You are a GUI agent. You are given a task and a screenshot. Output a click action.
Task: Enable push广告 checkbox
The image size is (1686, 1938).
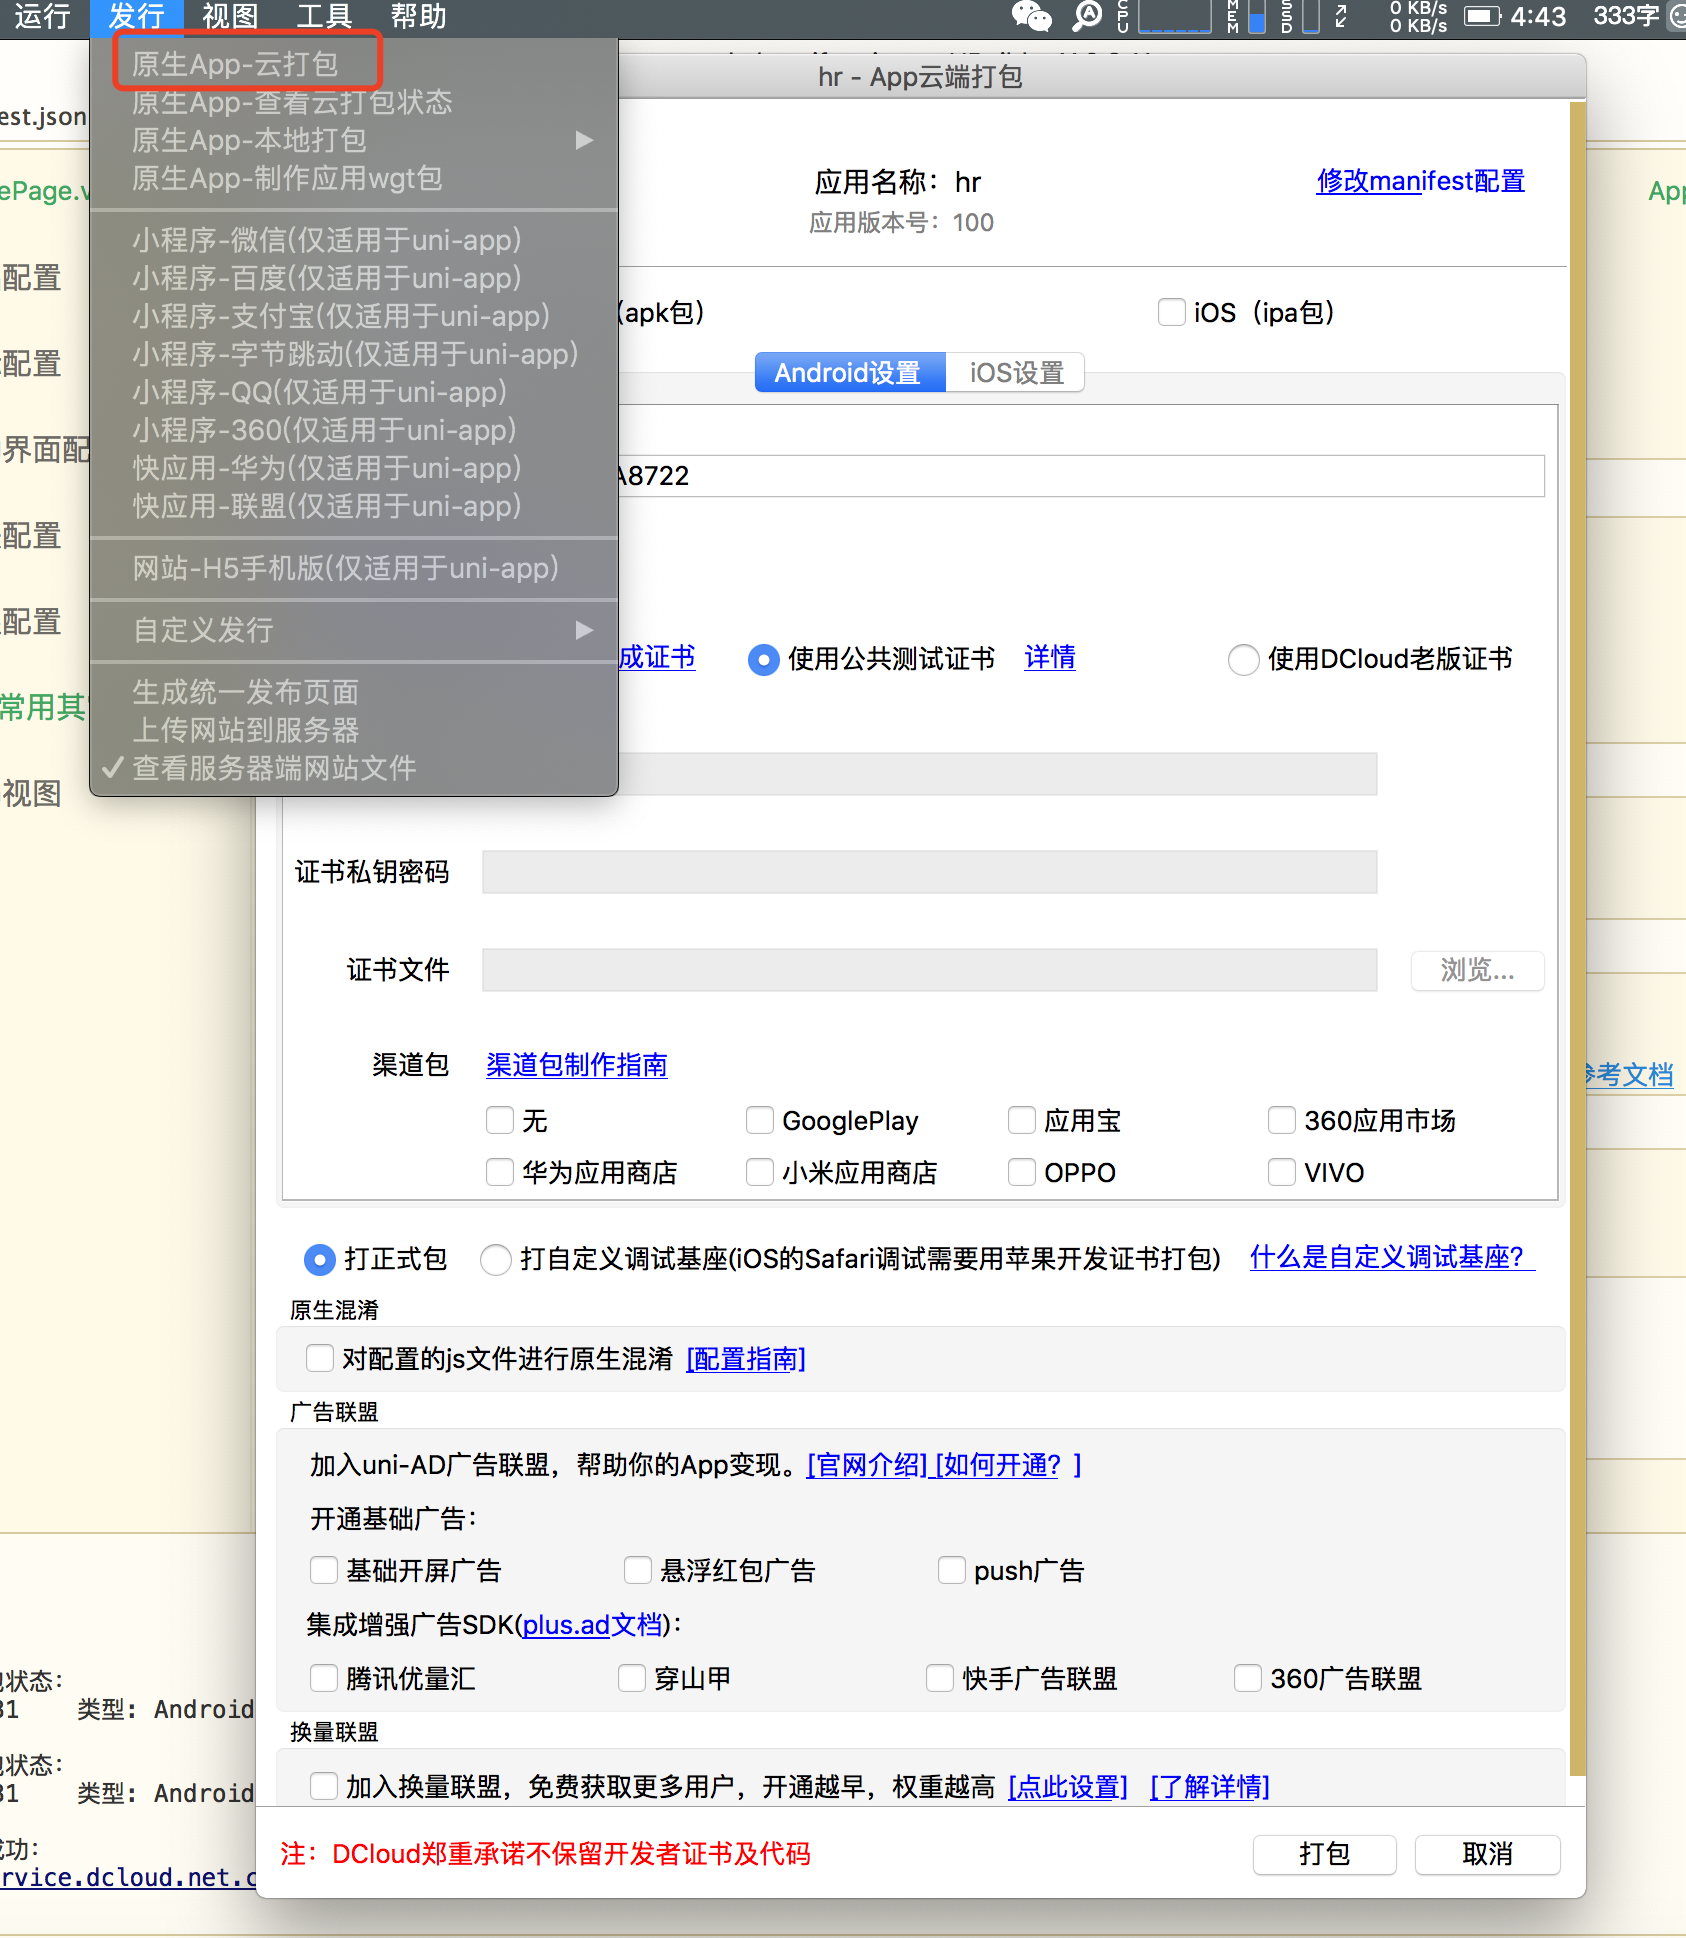(x=952, y=1570)
